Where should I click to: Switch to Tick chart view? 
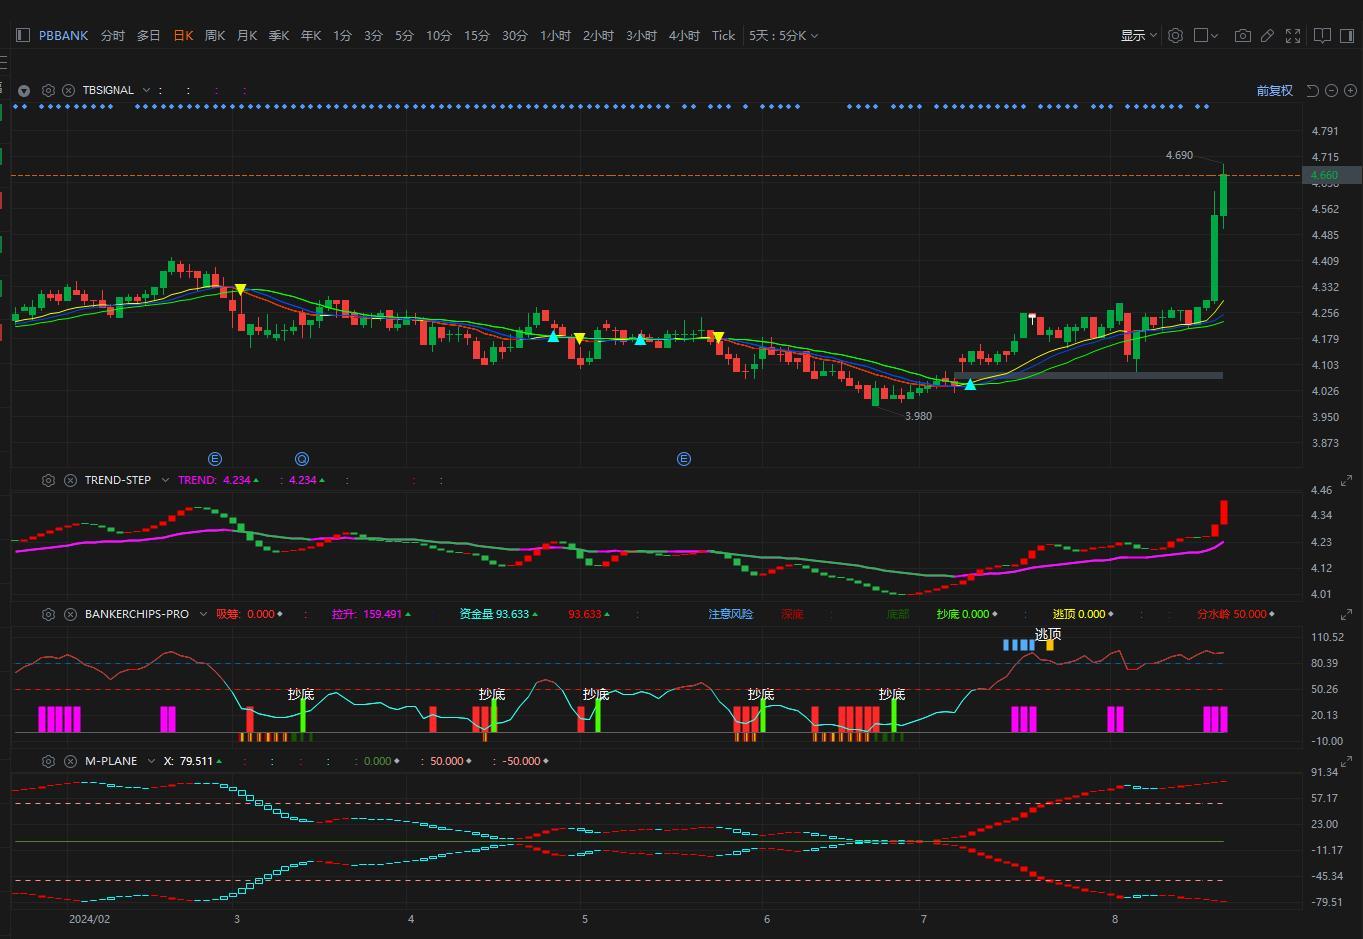723,35
